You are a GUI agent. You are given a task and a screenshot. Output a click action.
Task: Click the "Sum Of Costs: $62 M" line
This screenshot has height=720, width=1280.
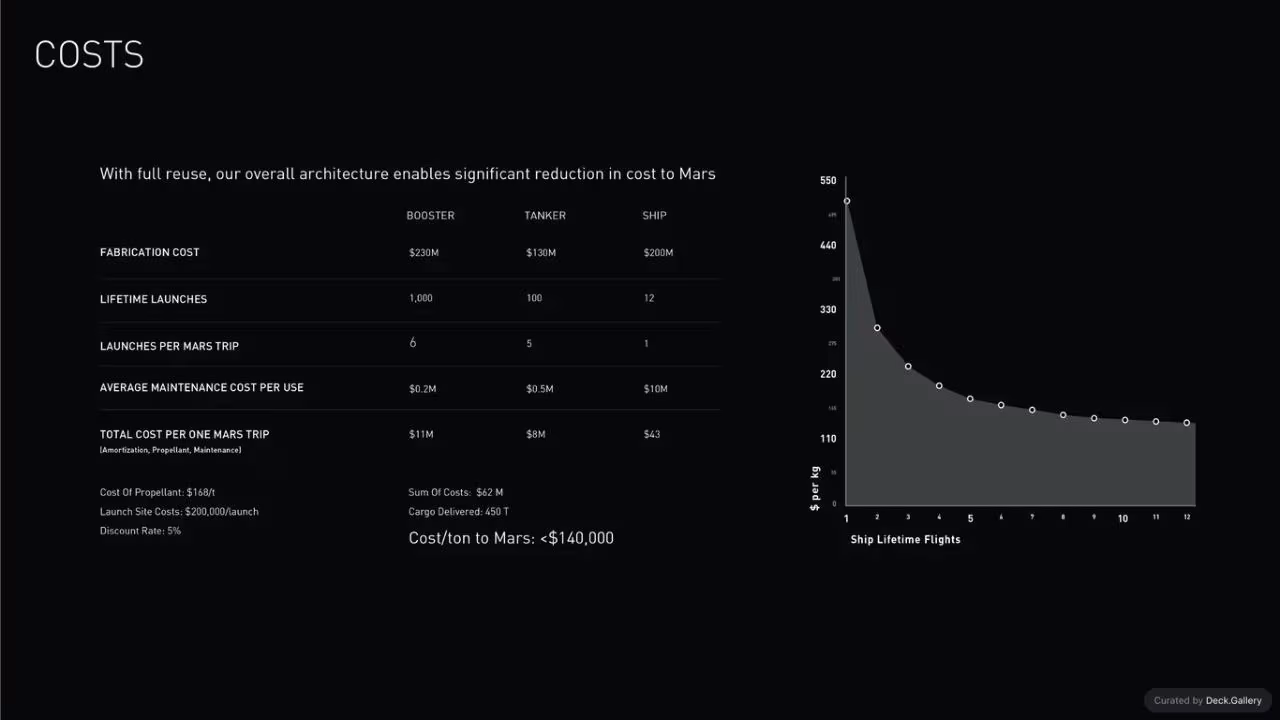coord(456,492)
